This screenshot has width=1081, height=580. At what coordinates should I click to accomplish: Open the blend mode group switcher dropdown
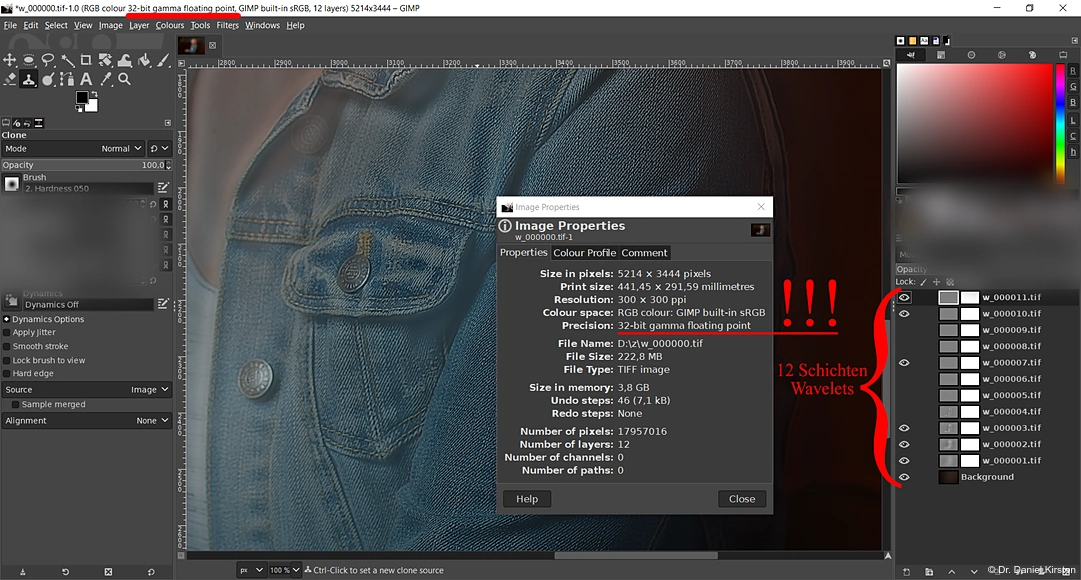(159, 148)
